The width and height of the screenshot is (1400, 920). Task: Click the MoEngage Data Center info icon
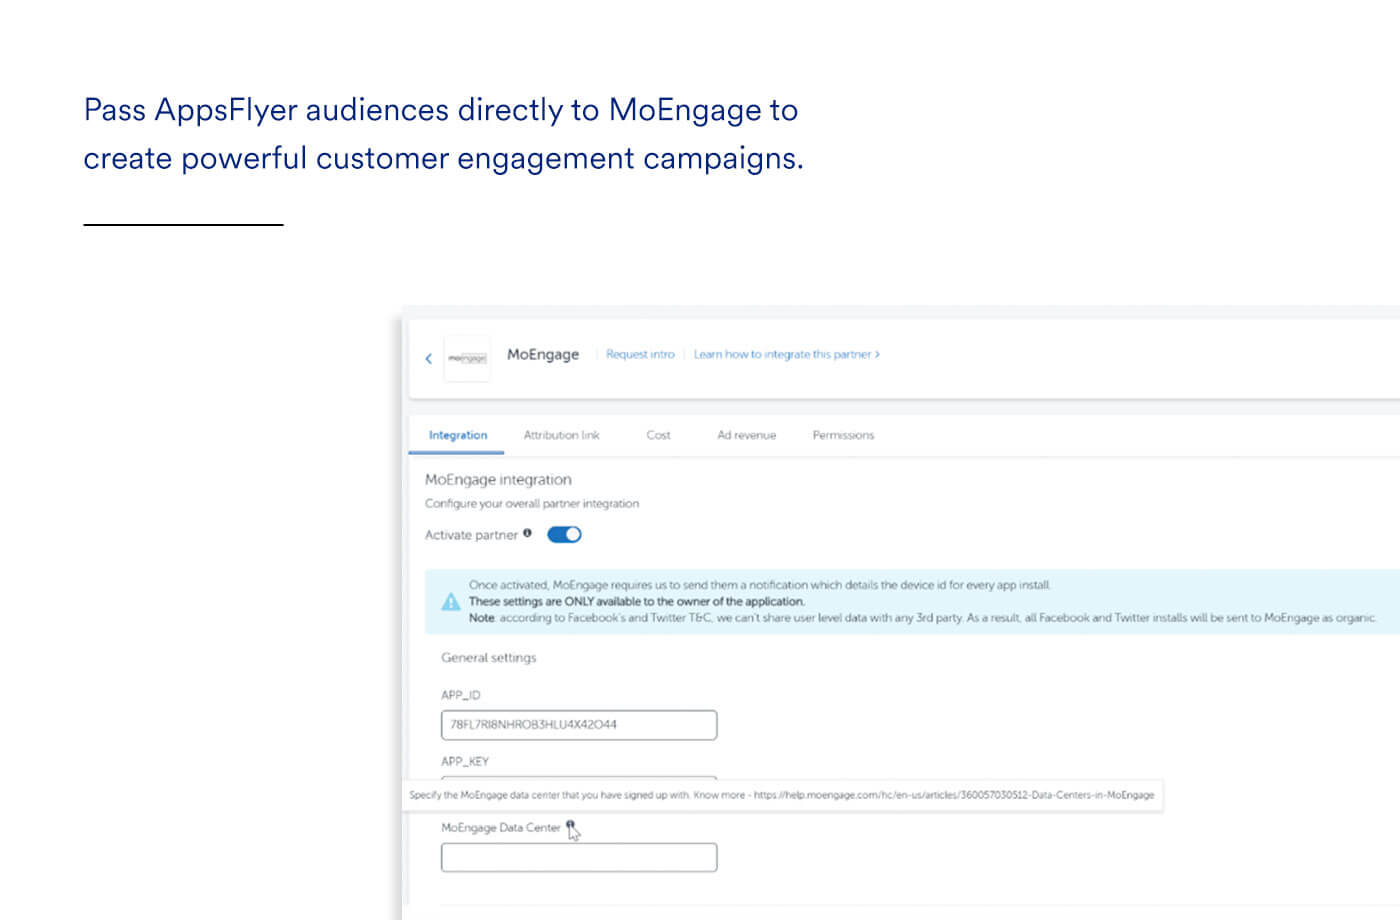coord(570,826)
